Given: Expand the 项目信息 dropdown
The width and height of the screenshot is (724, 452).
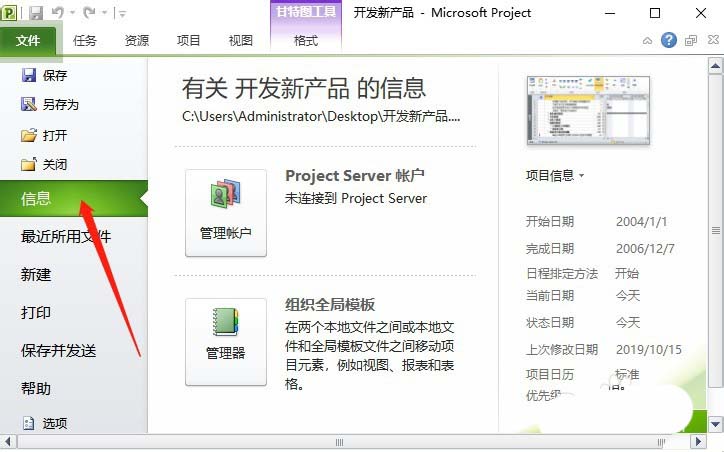Looking at the screenshot, I should pyautogui.click(x=555, y=176).
